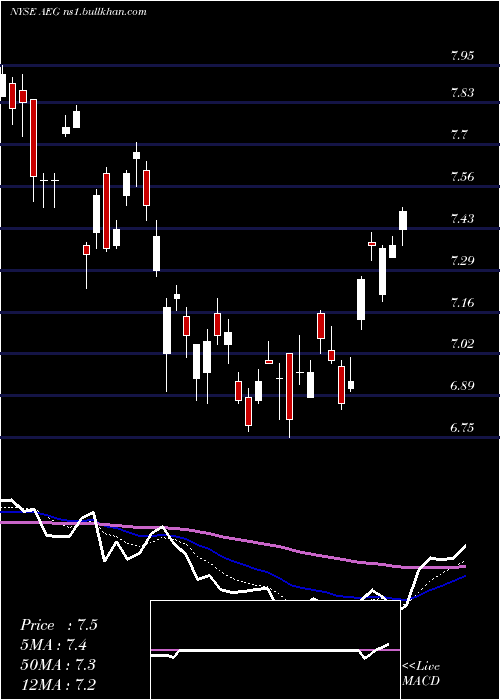Click the 12MA : 7.2 readout
Viewport: 500px width, 700px height.
(58, 684)
